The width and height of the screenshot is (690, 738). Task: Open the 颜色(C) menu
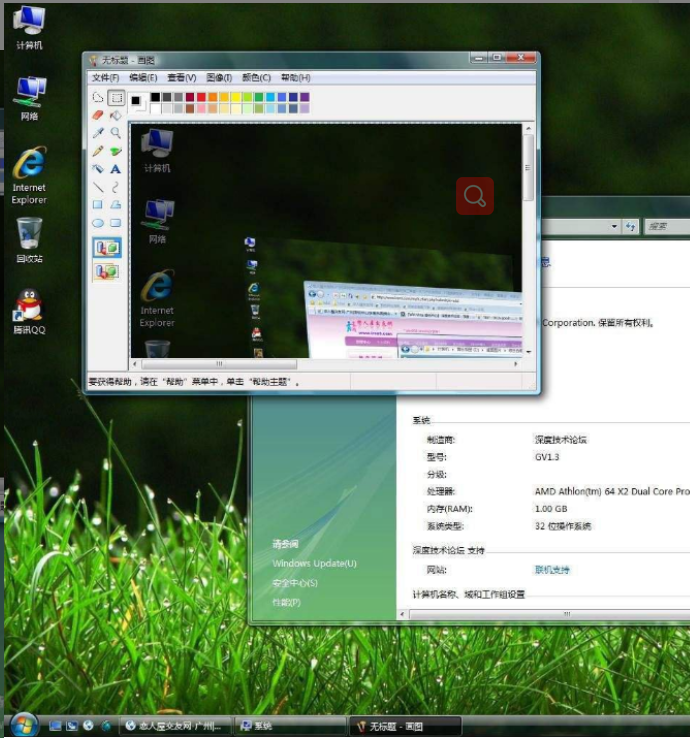[x=256, y=78]
